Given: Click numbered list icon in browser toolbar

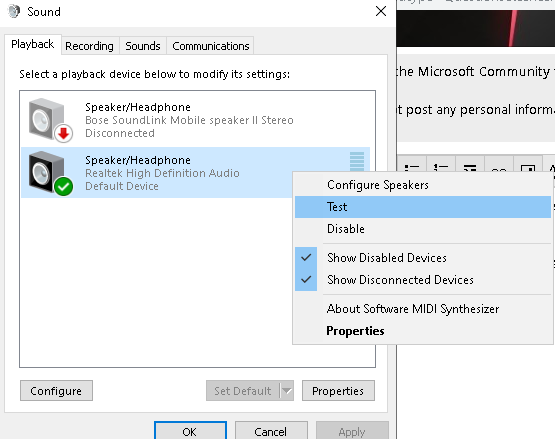Looking at the screenshot, I should tap(441, 168).
